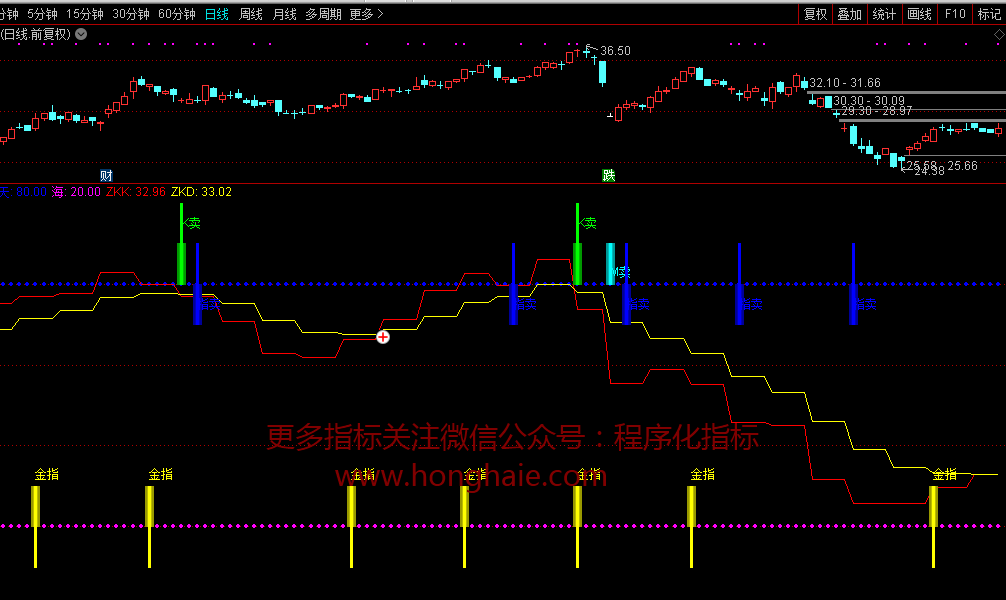Viewport: 1006px width, 600px height.
Task: Expand the 更多 periods dropdown
Action: [x=366, y=14]
